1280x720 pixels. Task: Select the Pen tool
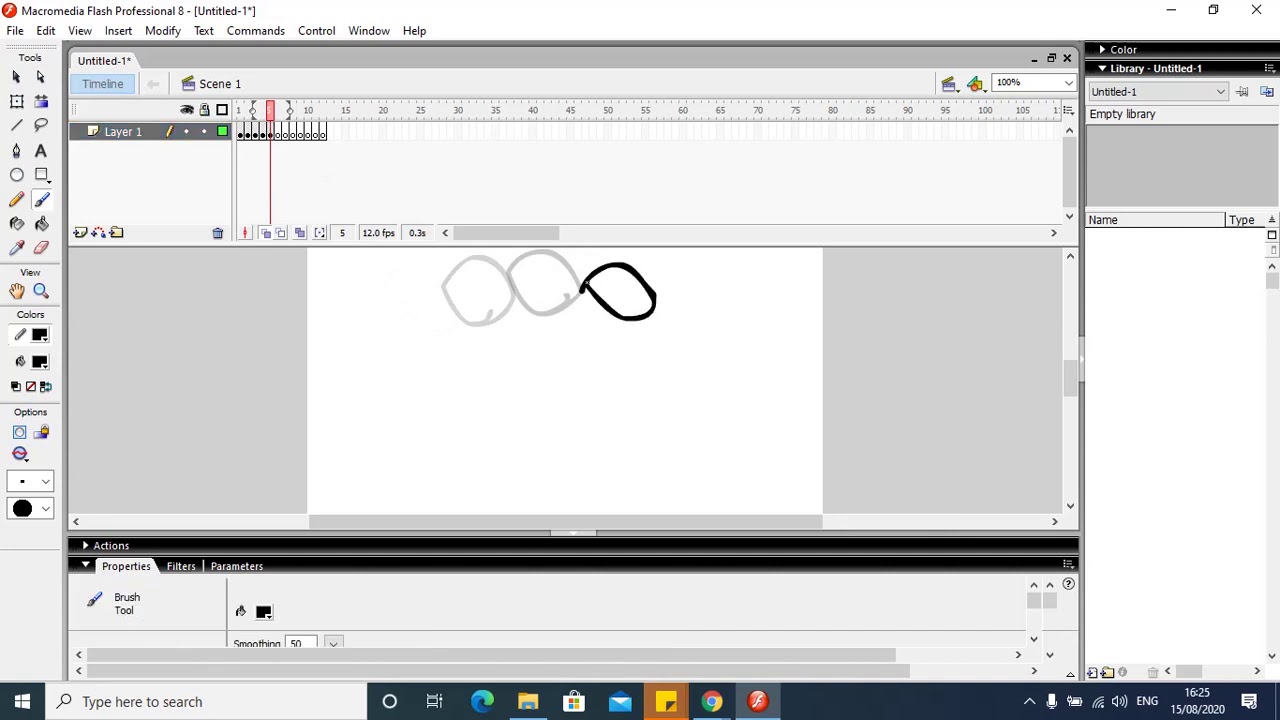[x=16, y=150]
